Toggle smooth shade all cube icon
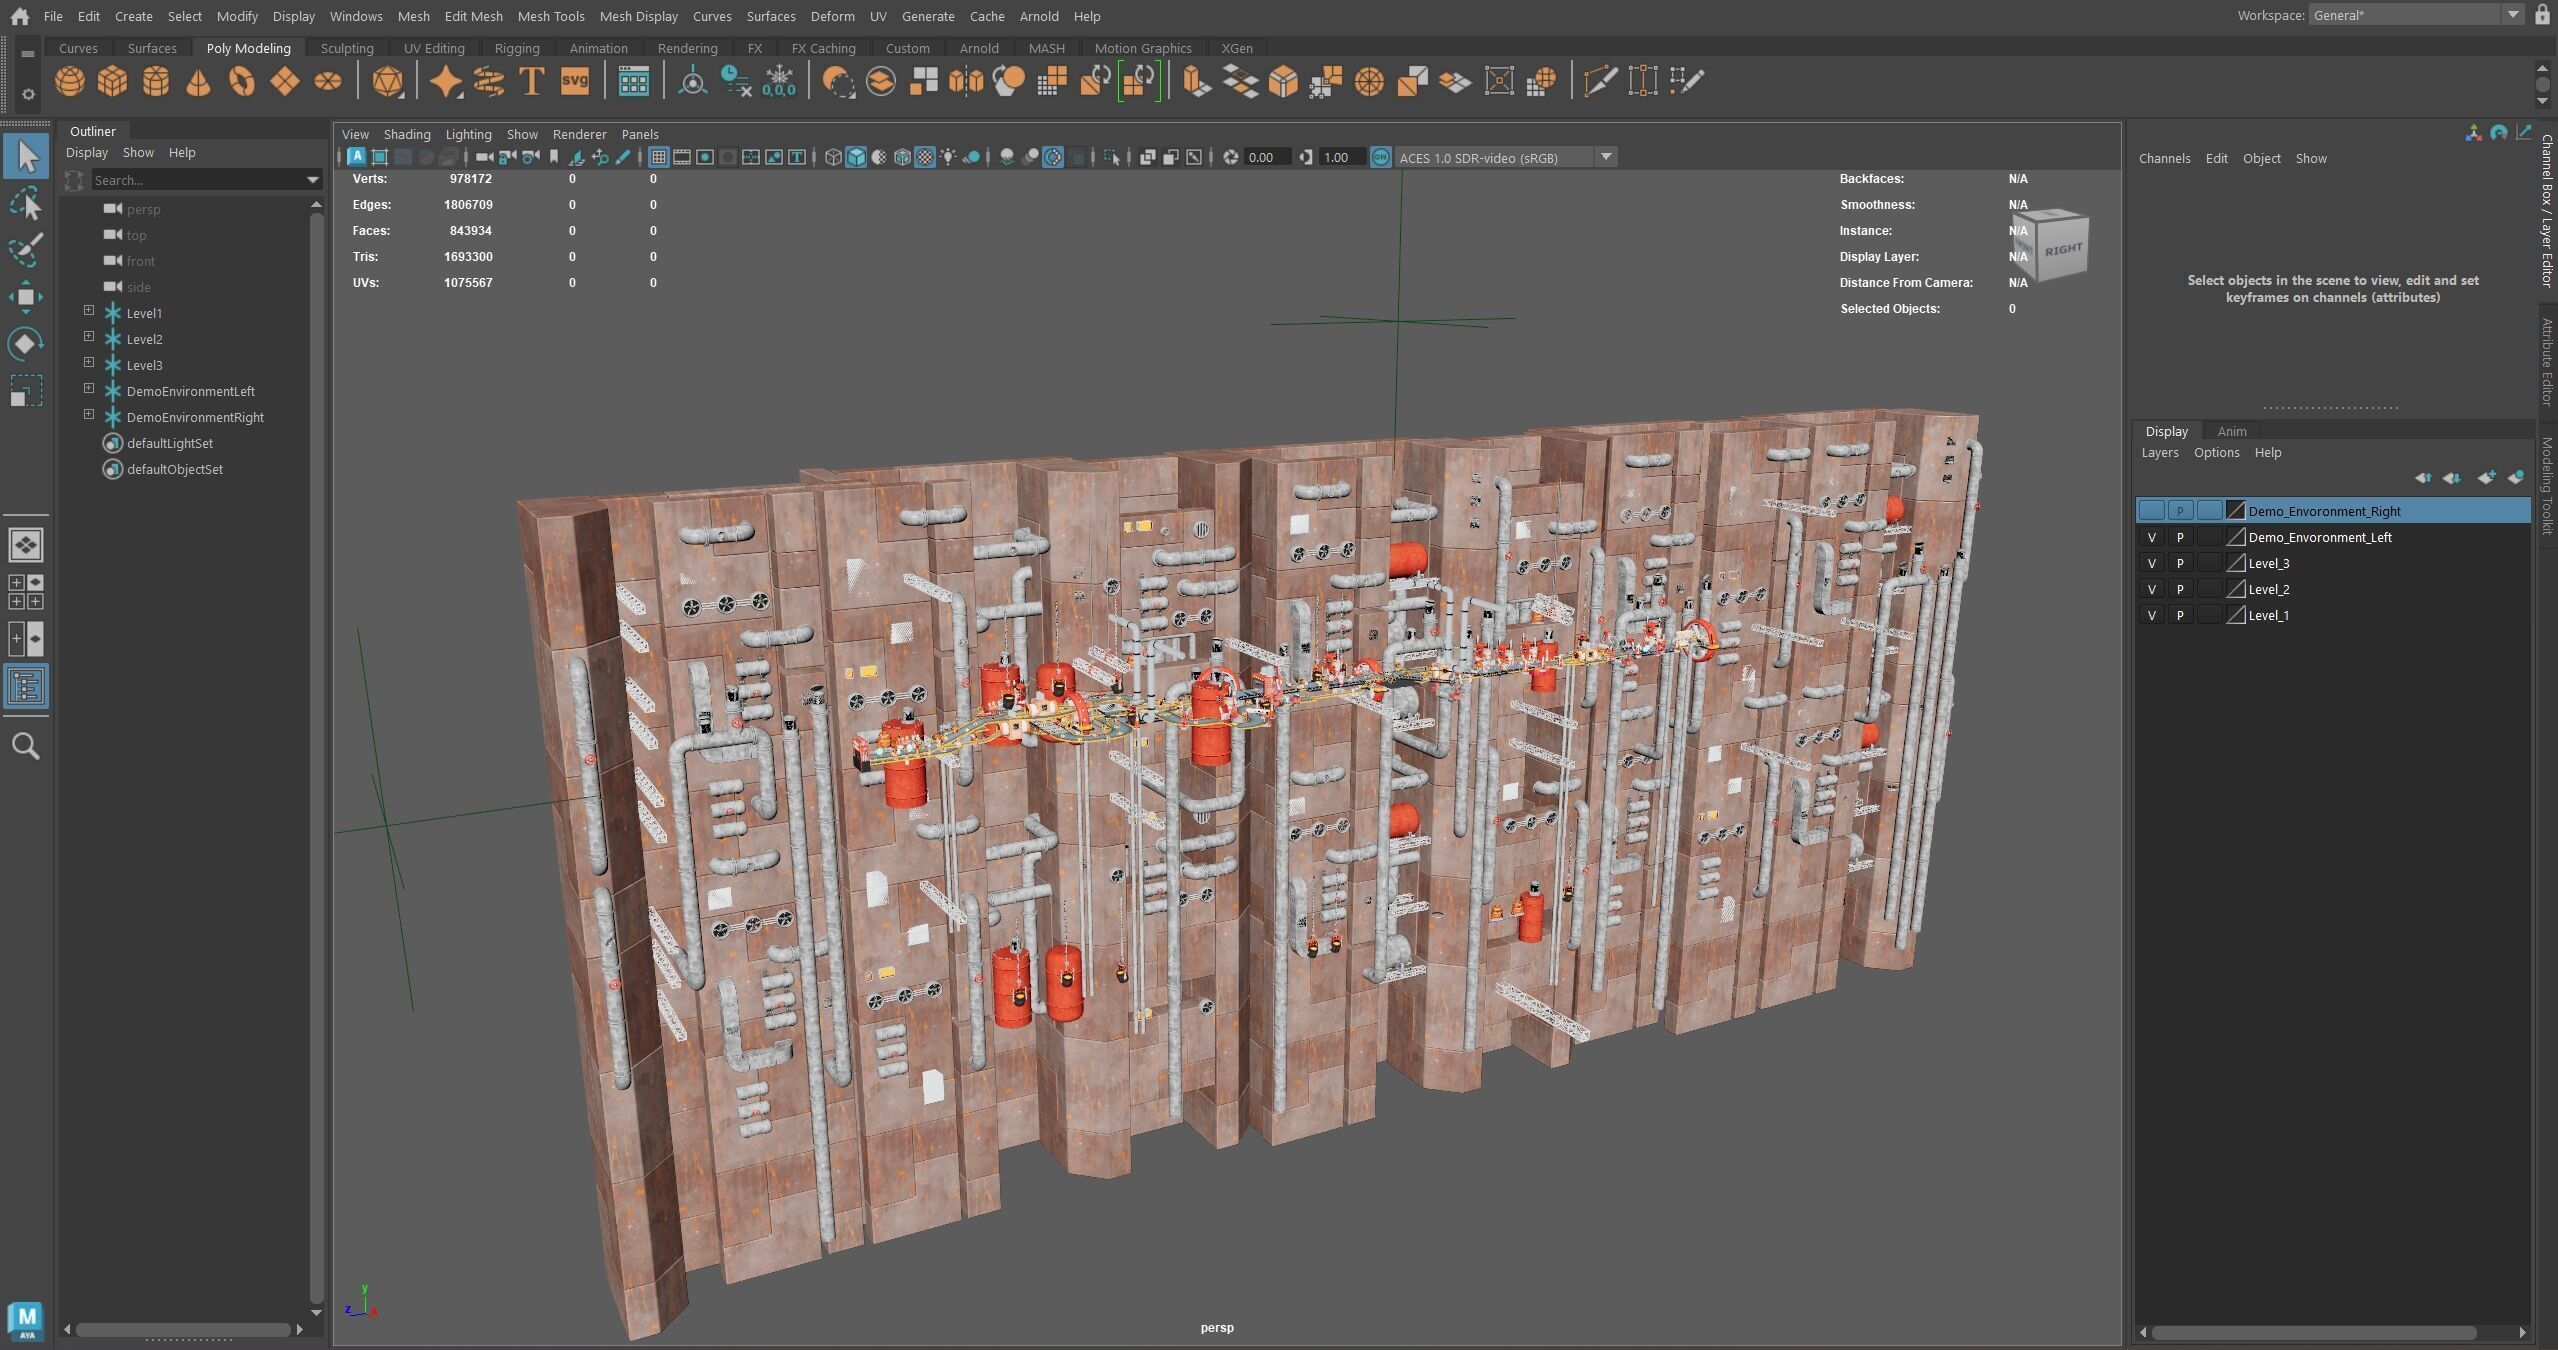 pyautogui.click(x=856, y=157)
